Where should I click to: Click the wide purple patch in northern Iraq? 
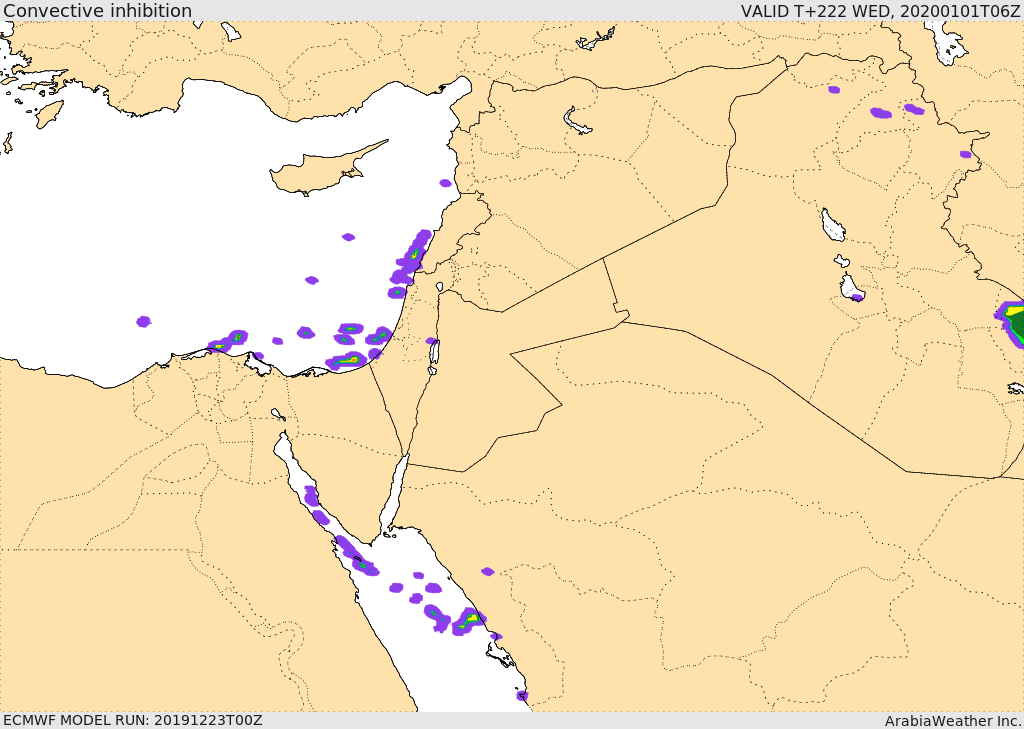coord(880,113)
